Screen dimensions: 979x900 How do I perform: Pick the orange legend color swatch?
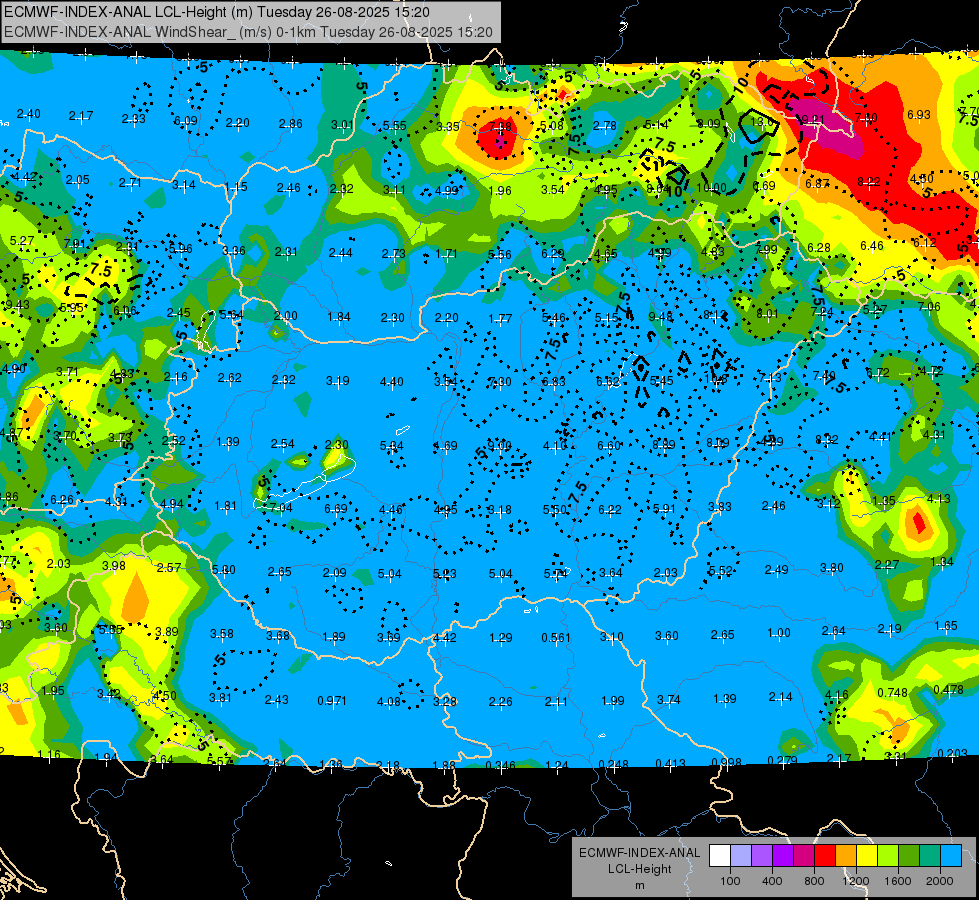pyautogui.click(x=846, y=856)
